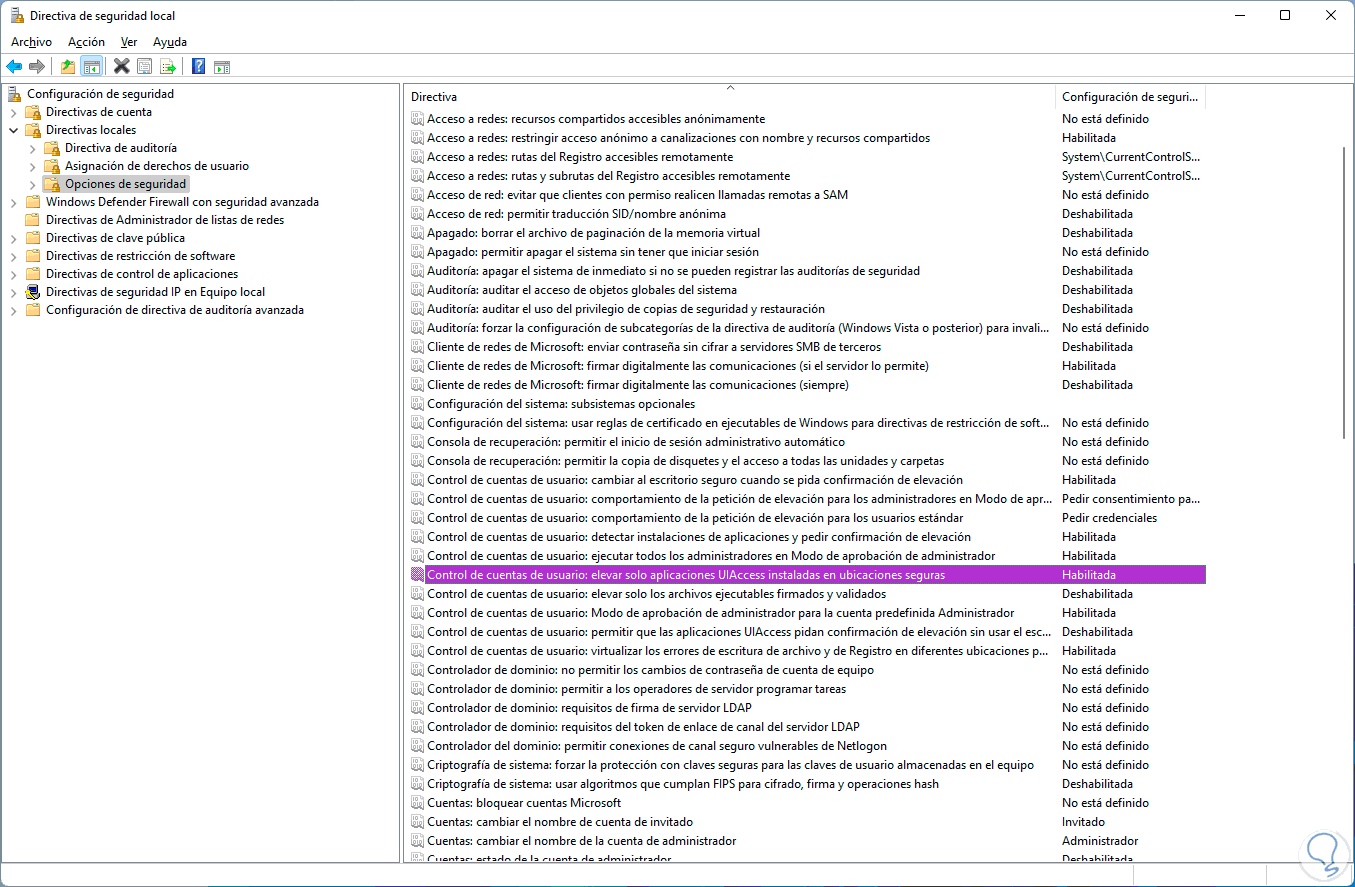Select Asignación de derechos de usuario tree item
Viewport: 1355px width, 887px height.
157,166
